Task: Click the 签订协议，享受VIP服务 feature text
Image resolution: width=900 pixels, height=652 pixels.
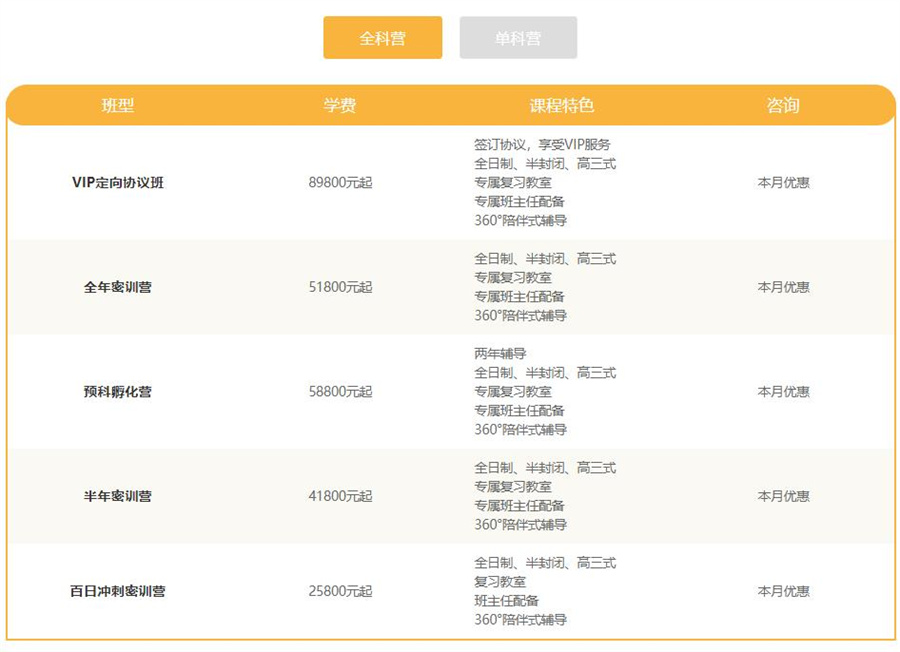Action: tap(544, 143)
